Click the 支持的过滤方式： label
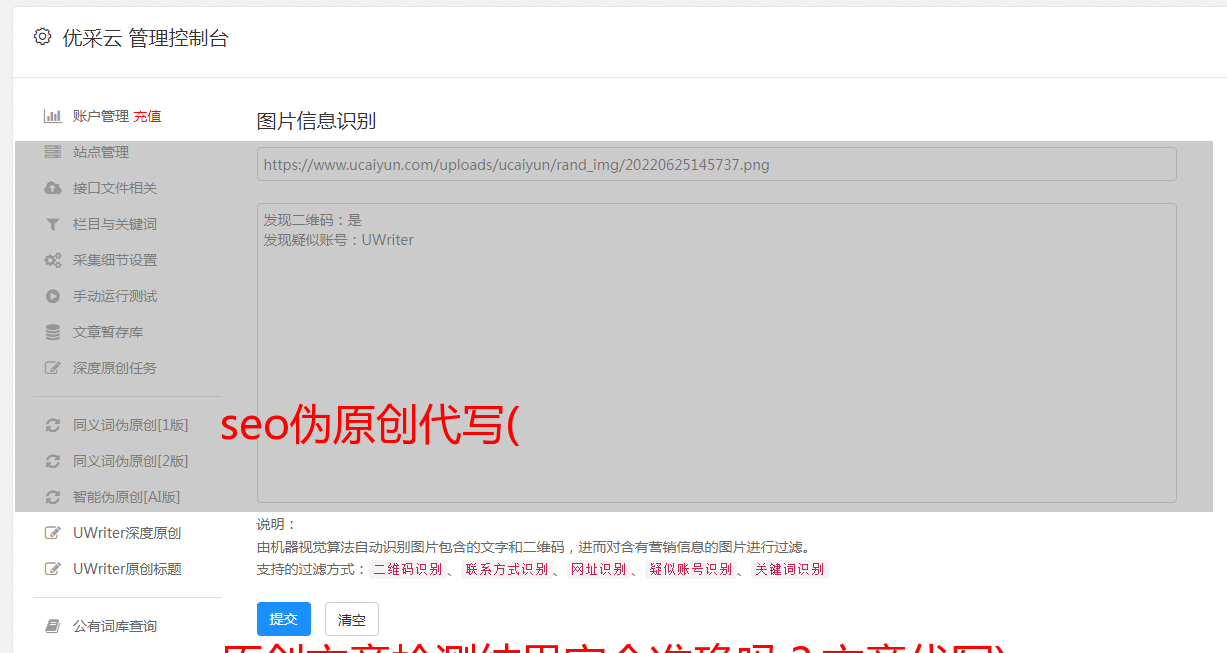Image resolution: width=1227 pixels, height=653 pixels. pyautogui.click(x=311, y=569)
